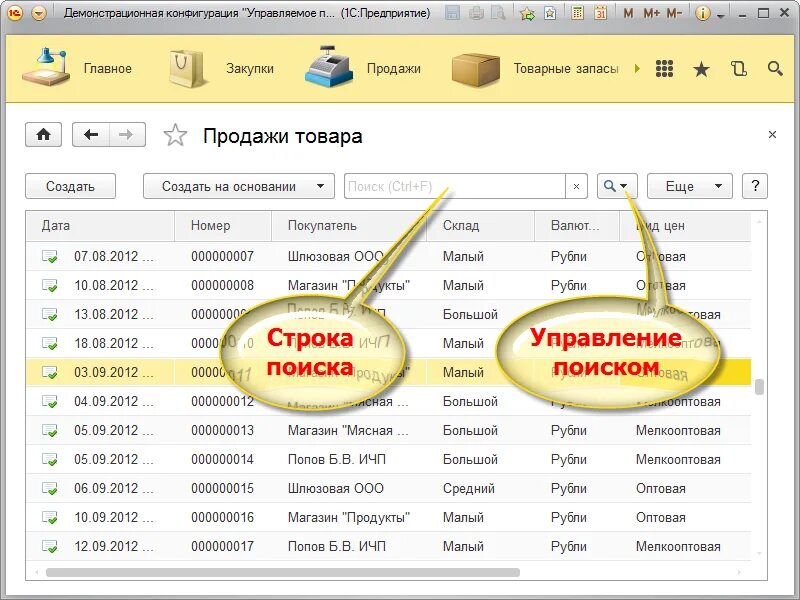Viewport: 800px width, 600px height.
Task: Click posted document icon for 10.09.2012 row
Action: click(x=49, y=518)
